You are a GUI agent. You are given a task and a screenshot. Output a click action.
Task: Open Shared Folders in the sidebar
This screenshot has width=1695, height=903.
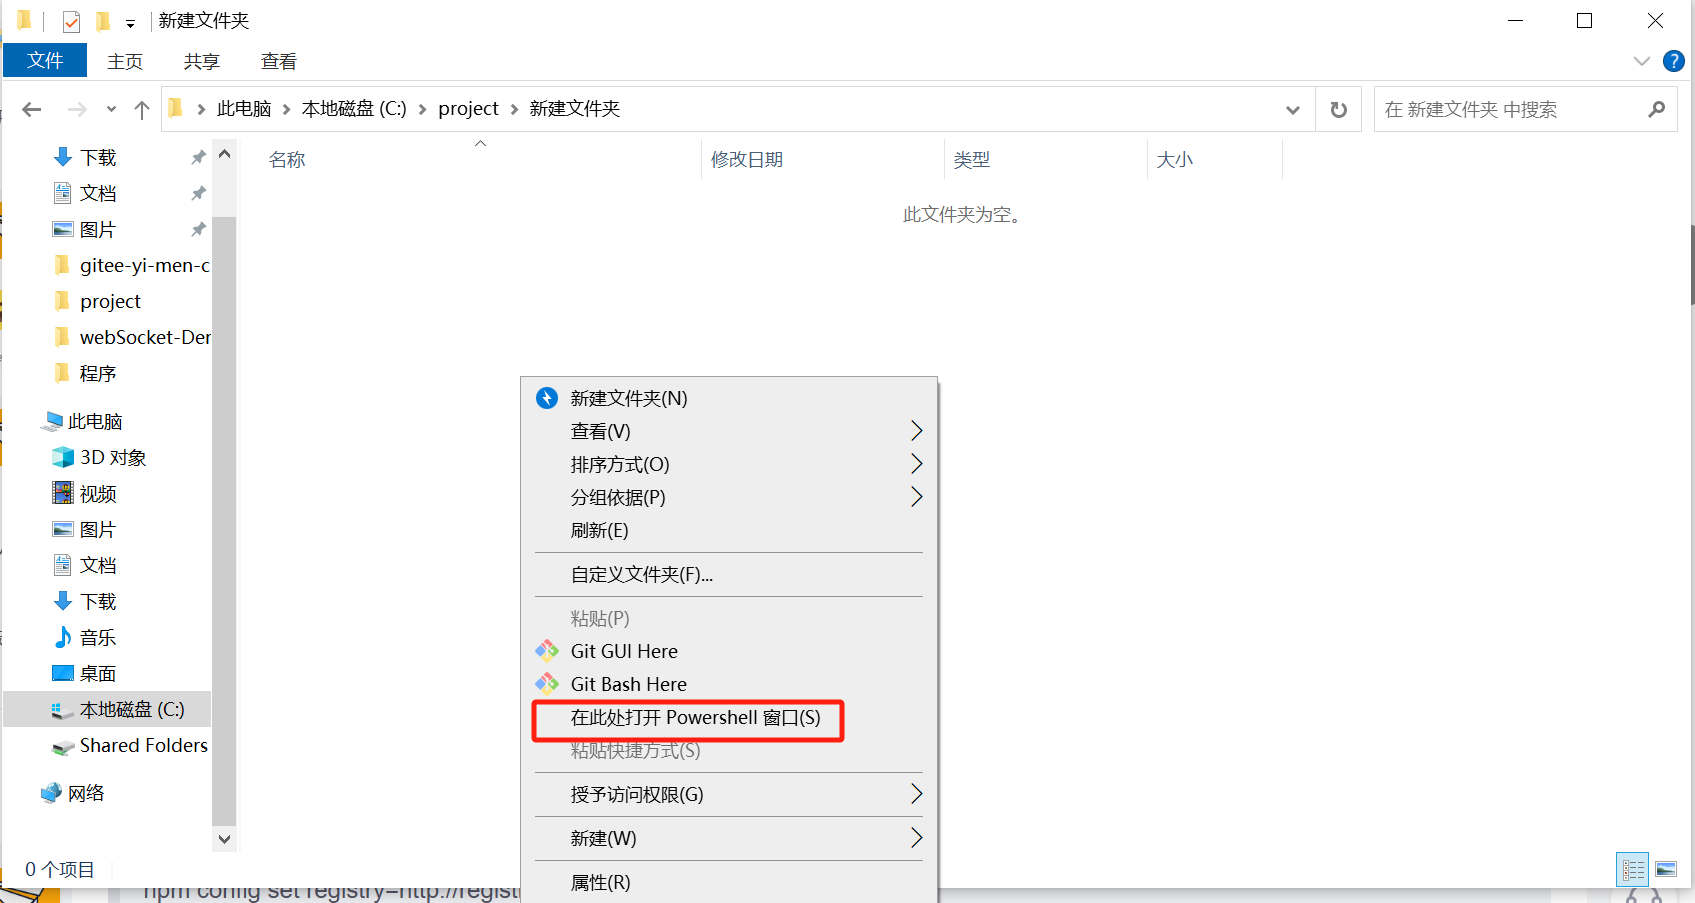pos(130,745)
